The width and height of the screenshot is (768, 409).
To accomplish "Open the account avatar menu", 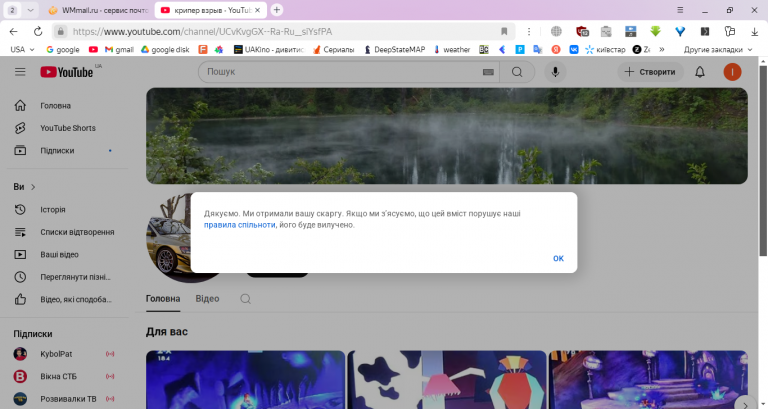I will [732, 72].
